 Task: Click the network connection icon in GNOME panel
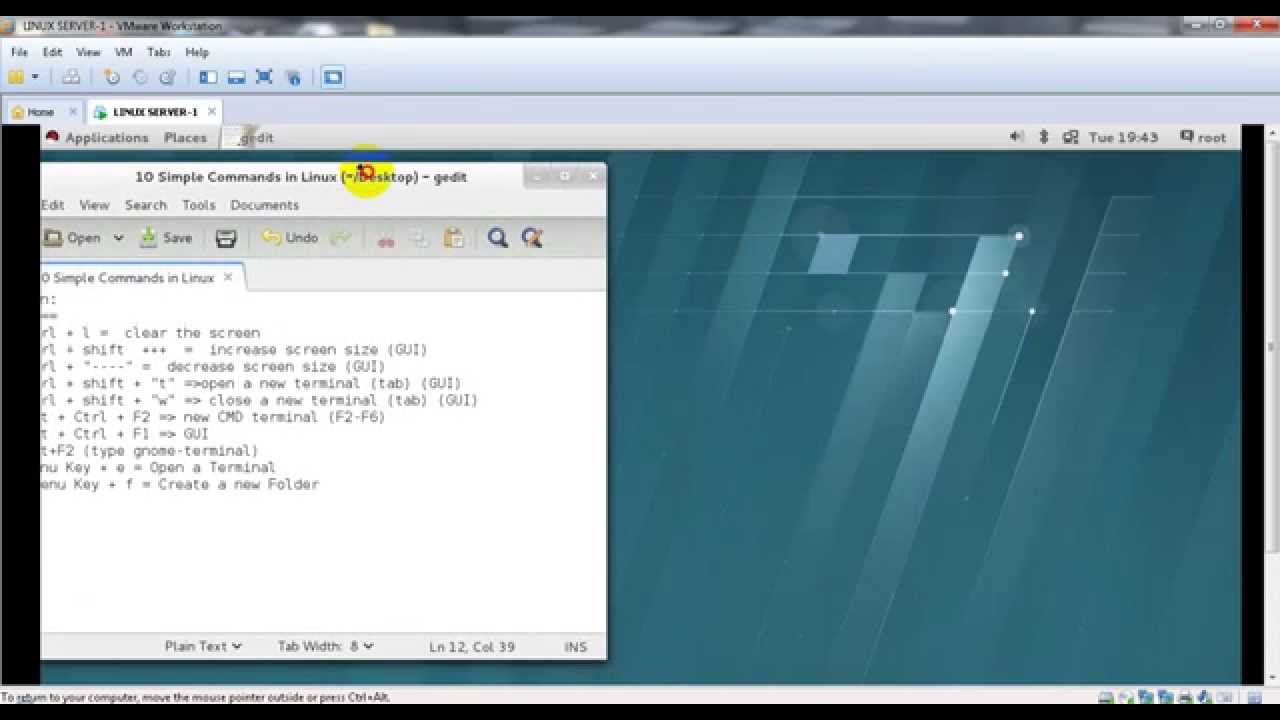pos(1070,137)
